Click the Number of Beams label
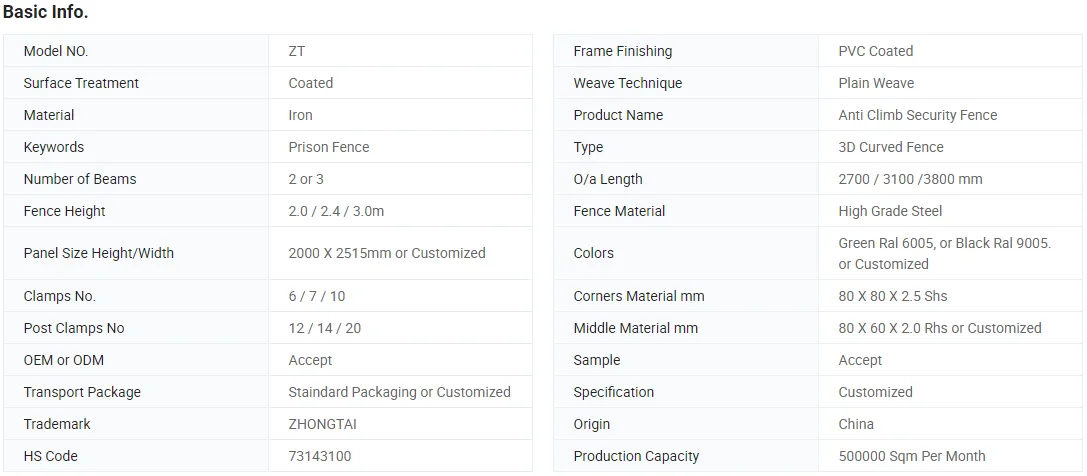 [x=80, y=179]
